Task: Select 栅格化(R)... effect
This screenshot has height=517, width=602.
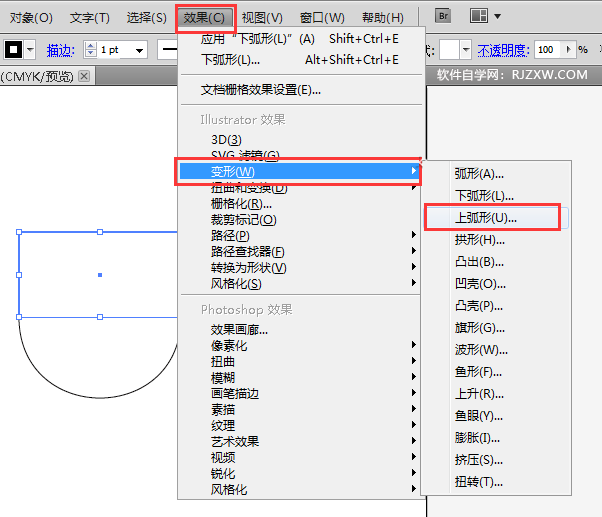Action: pos(300,204)
